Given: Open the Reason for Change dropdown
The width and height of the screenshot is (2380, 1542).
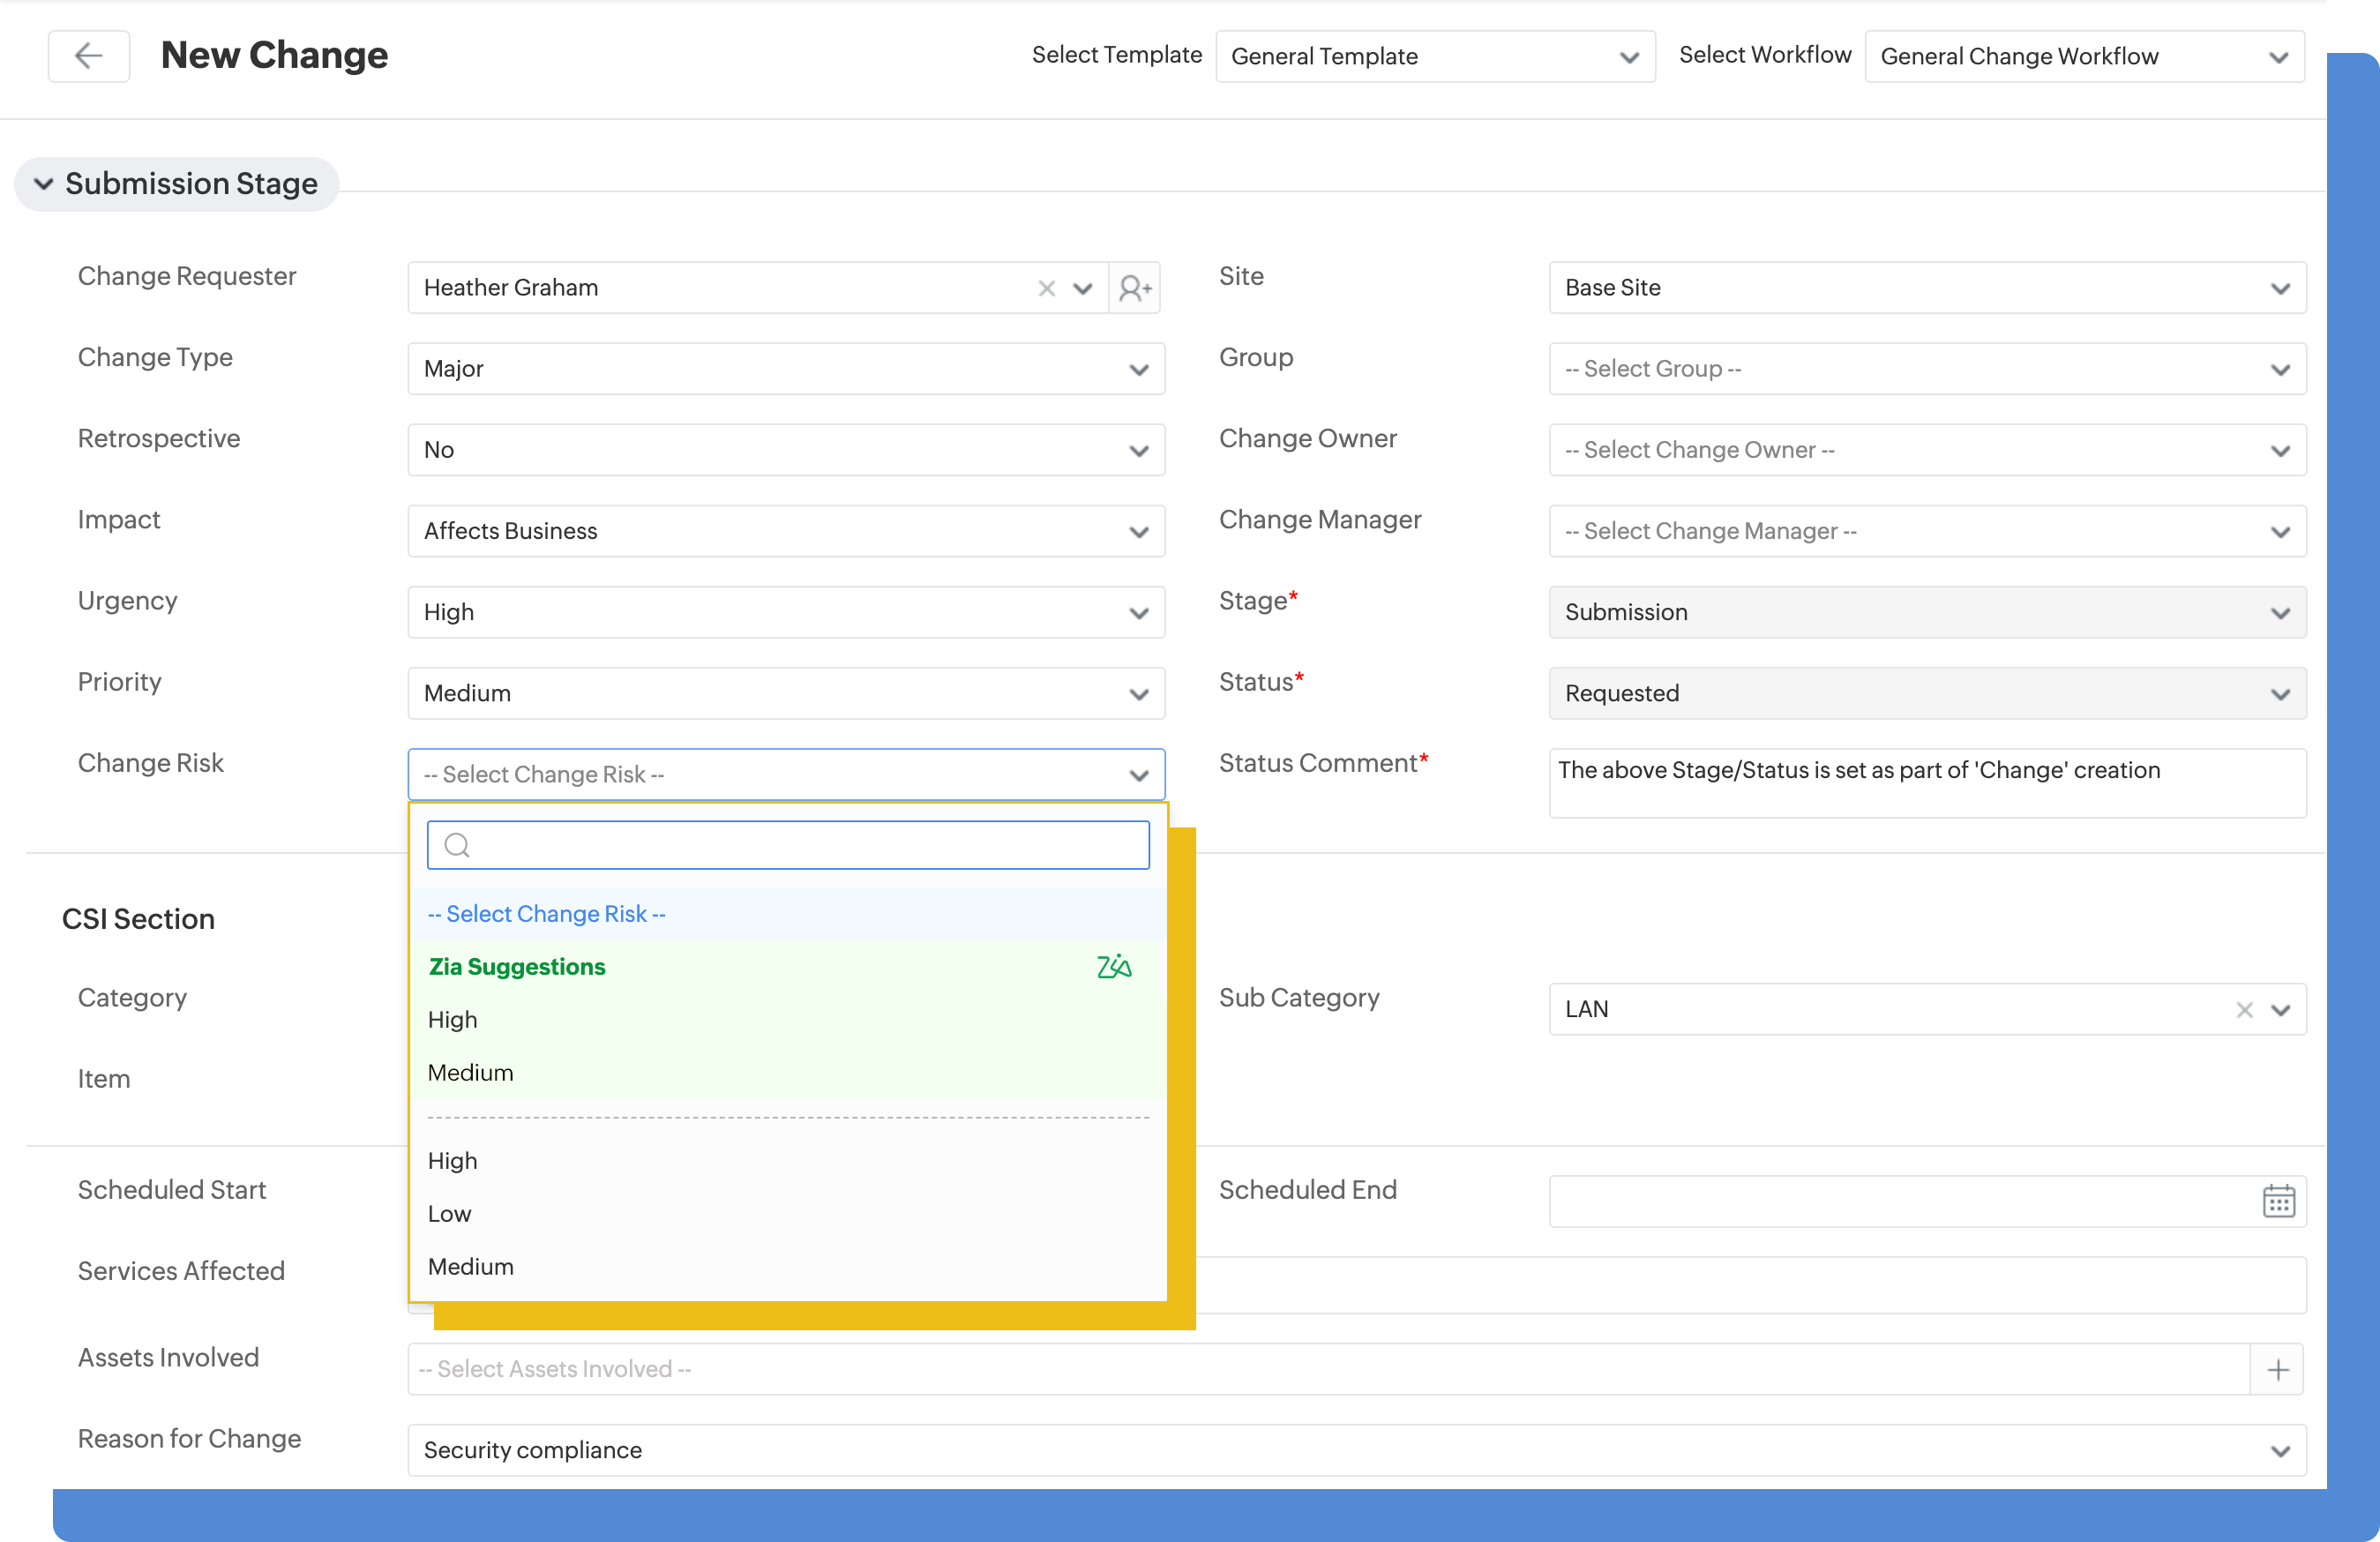Looking at the screenshot, I should point(1356,1450).
